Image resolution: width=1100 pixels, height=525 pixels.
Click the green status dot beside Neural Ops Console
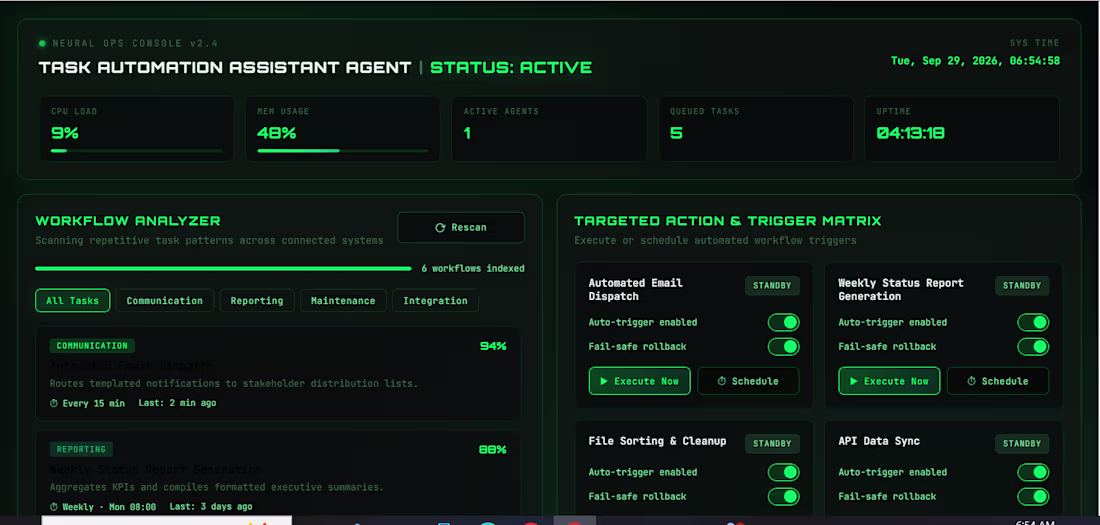pyautogui.click(x=42, y=44)
